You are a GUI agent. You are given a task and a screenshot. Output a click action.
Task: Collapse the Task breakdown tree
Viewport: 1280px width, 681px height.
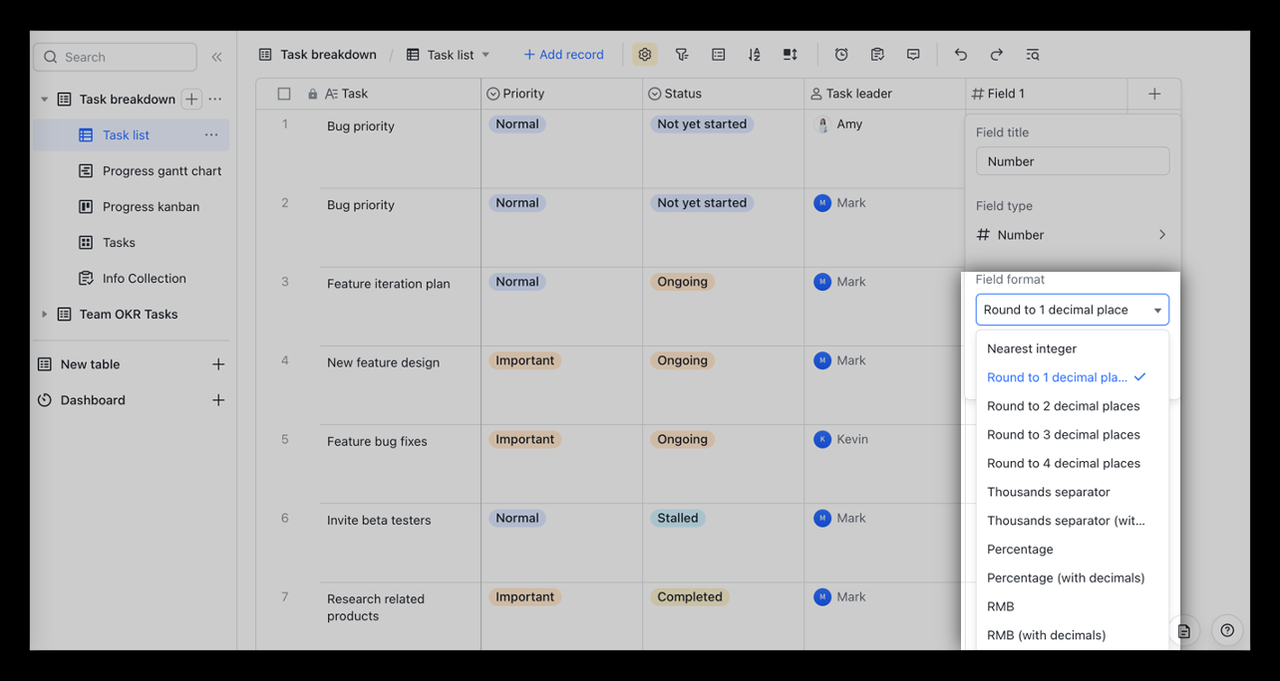tap(44, 99)
